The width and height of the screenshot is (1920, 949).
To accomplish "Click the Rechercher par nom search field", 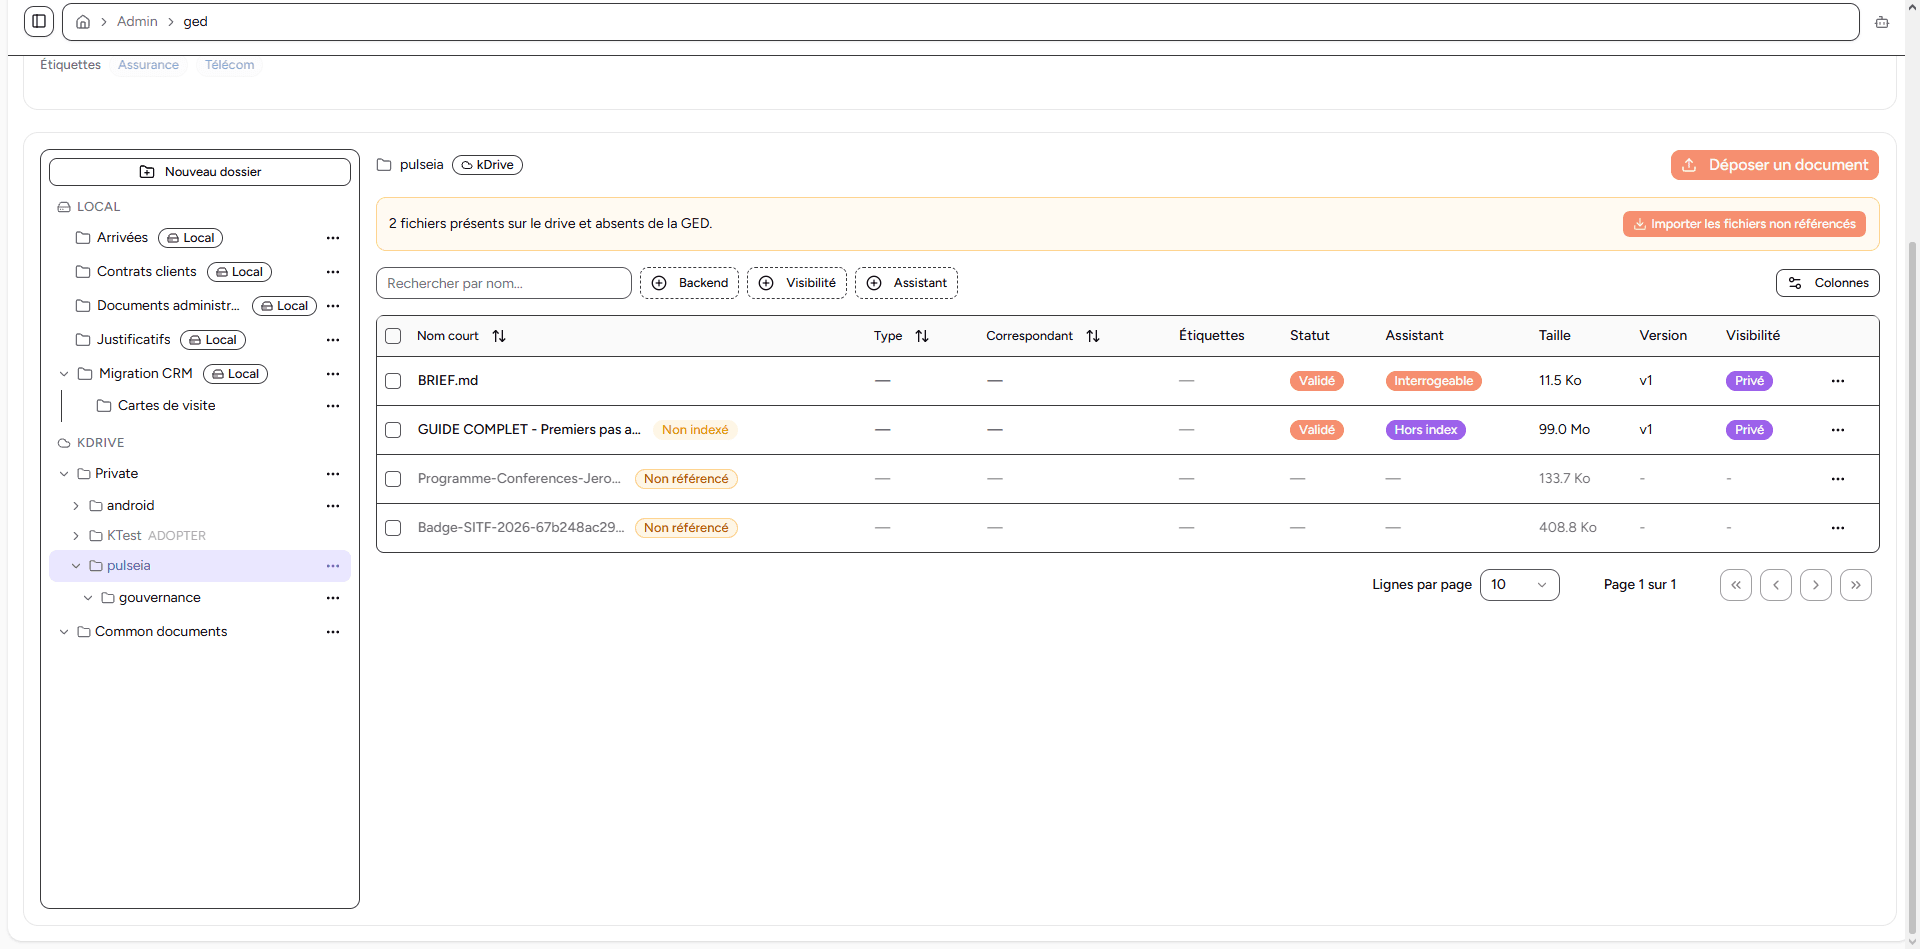I will pyautogui.click(x=503, y=283).
